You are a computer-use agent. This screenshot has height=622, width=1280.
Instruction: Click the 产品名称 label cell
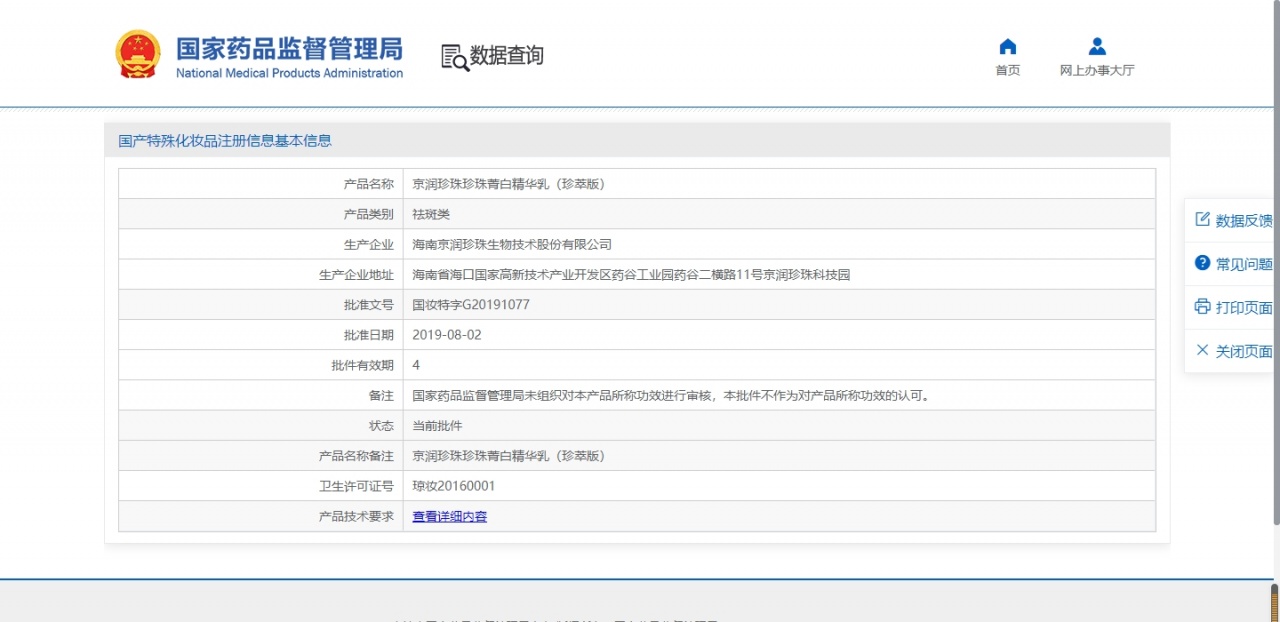point(261,184)
